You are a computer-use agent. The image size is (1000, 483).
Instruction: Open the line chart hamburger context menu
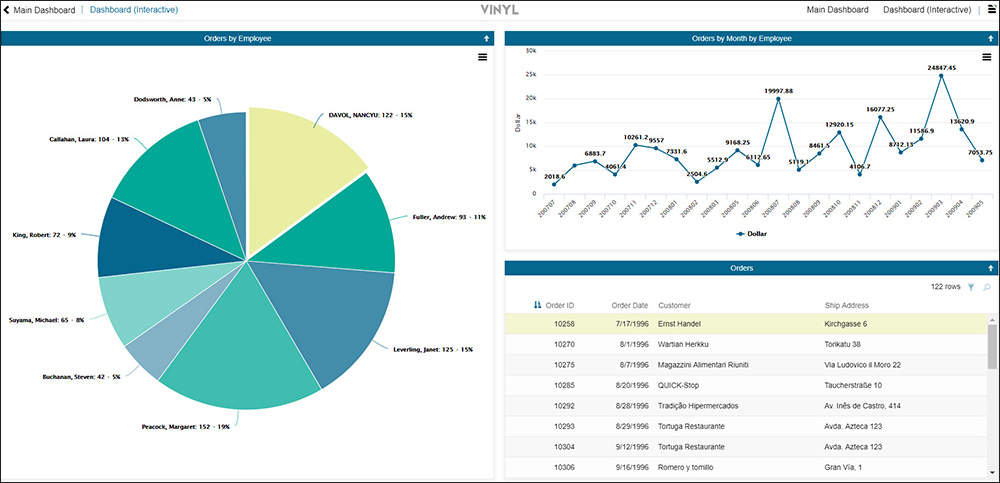click(986, 58)
